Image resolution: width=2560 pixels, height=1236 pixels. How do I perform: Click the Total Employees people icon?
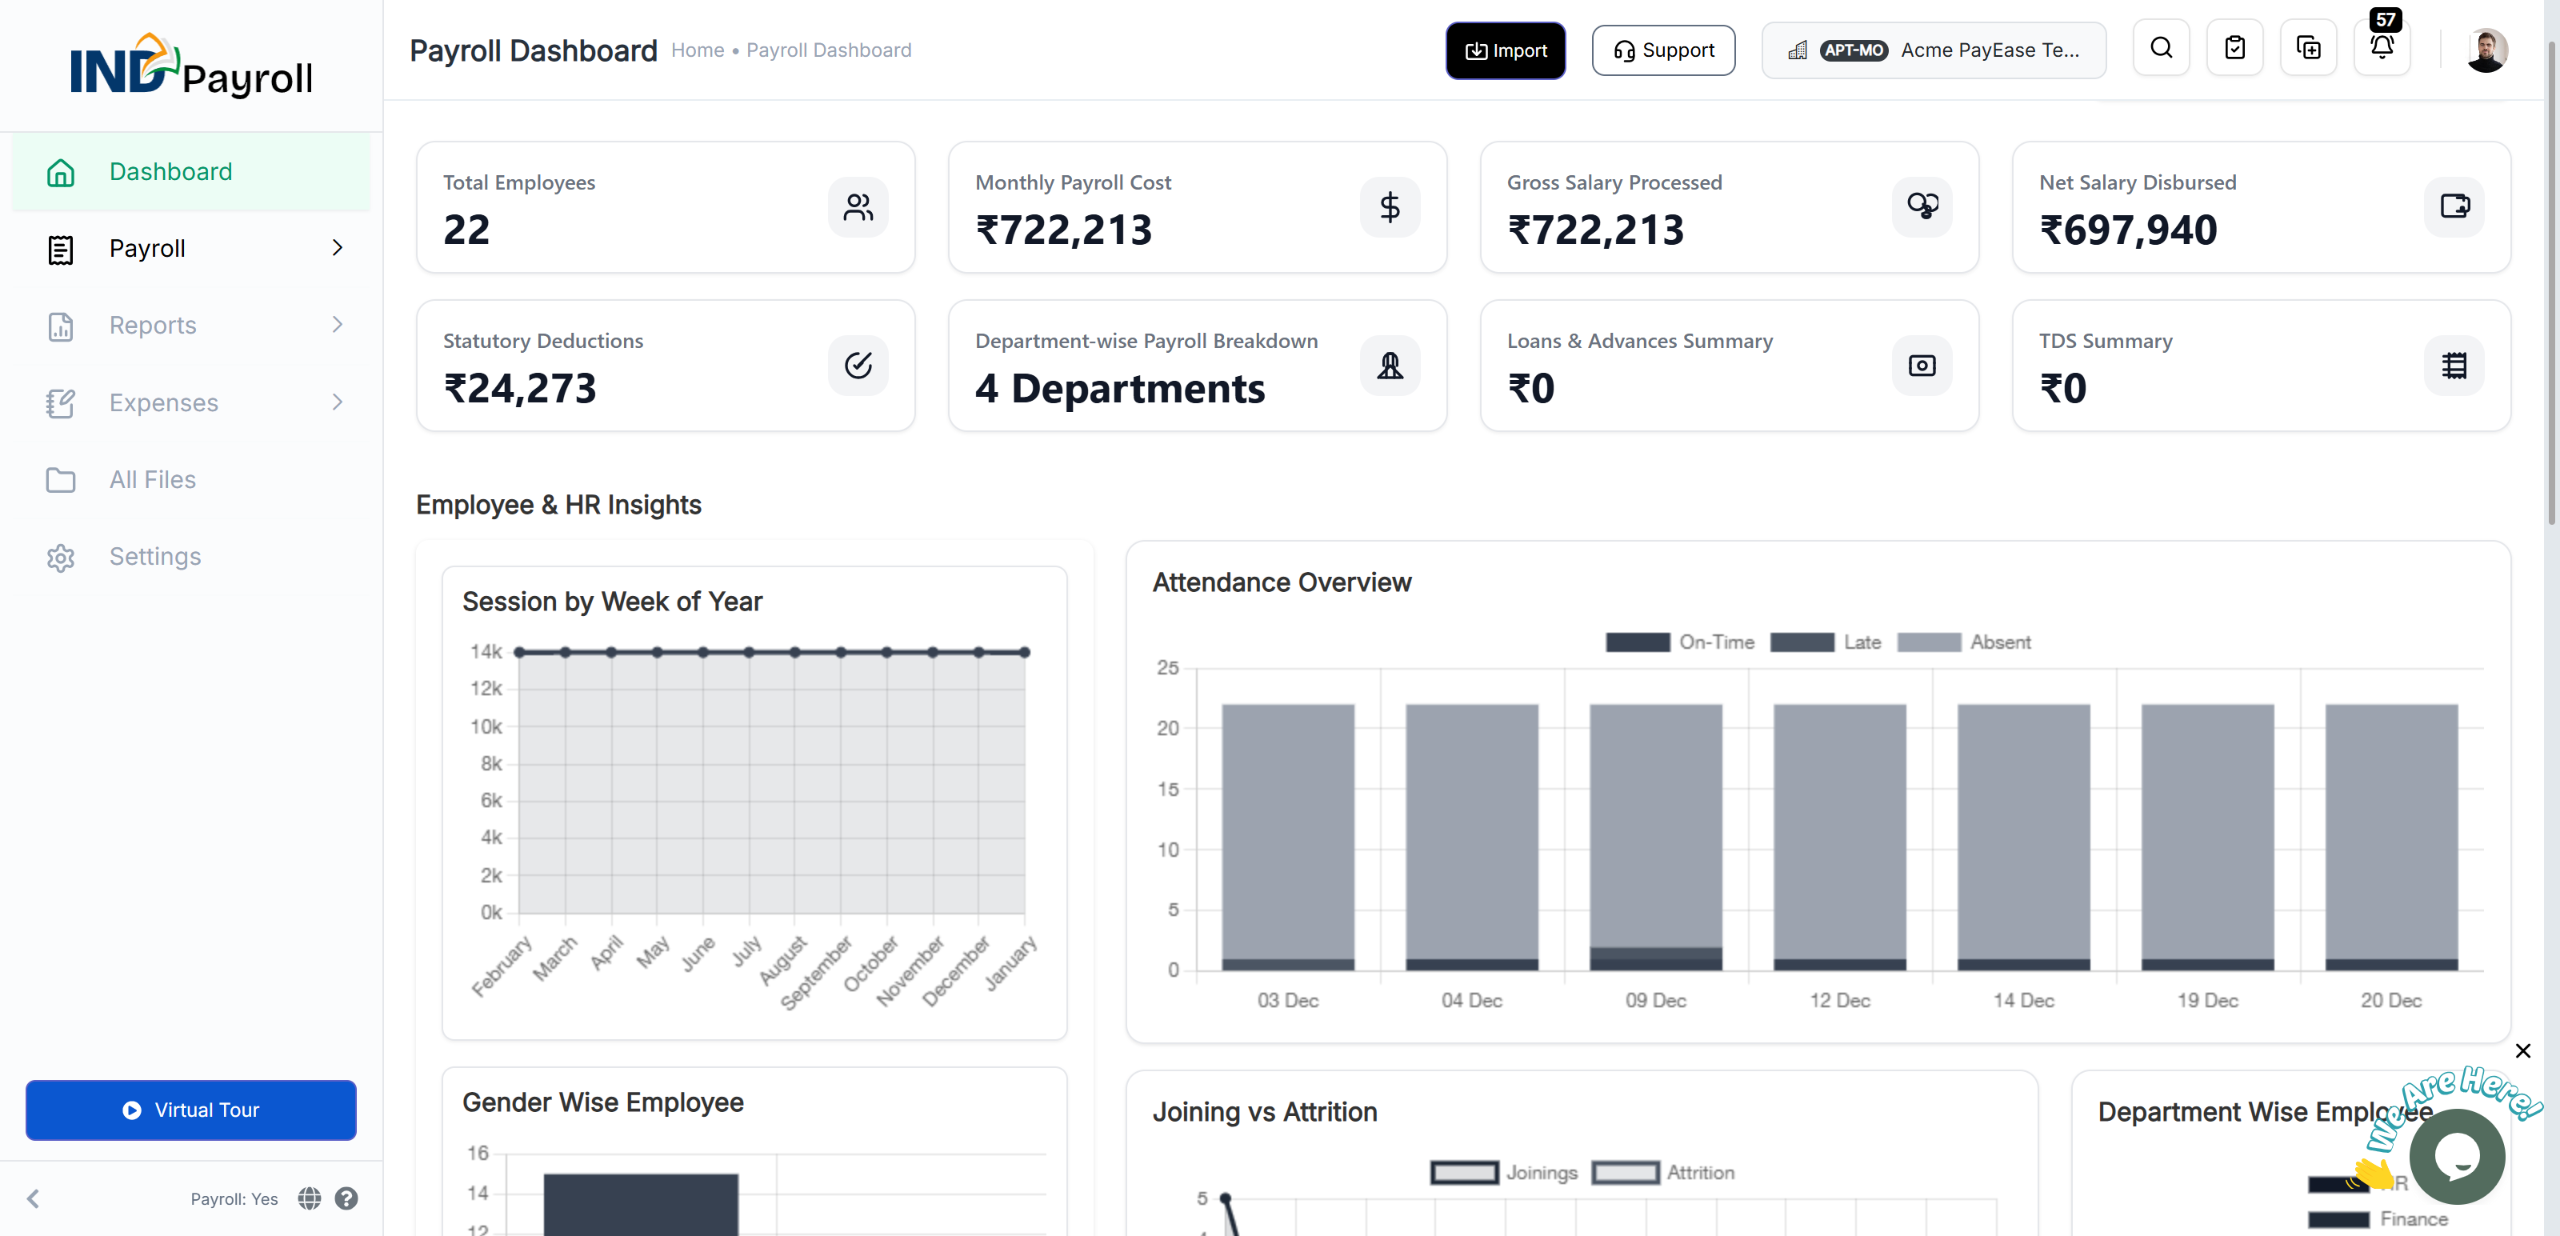click(x=858, y=207)
